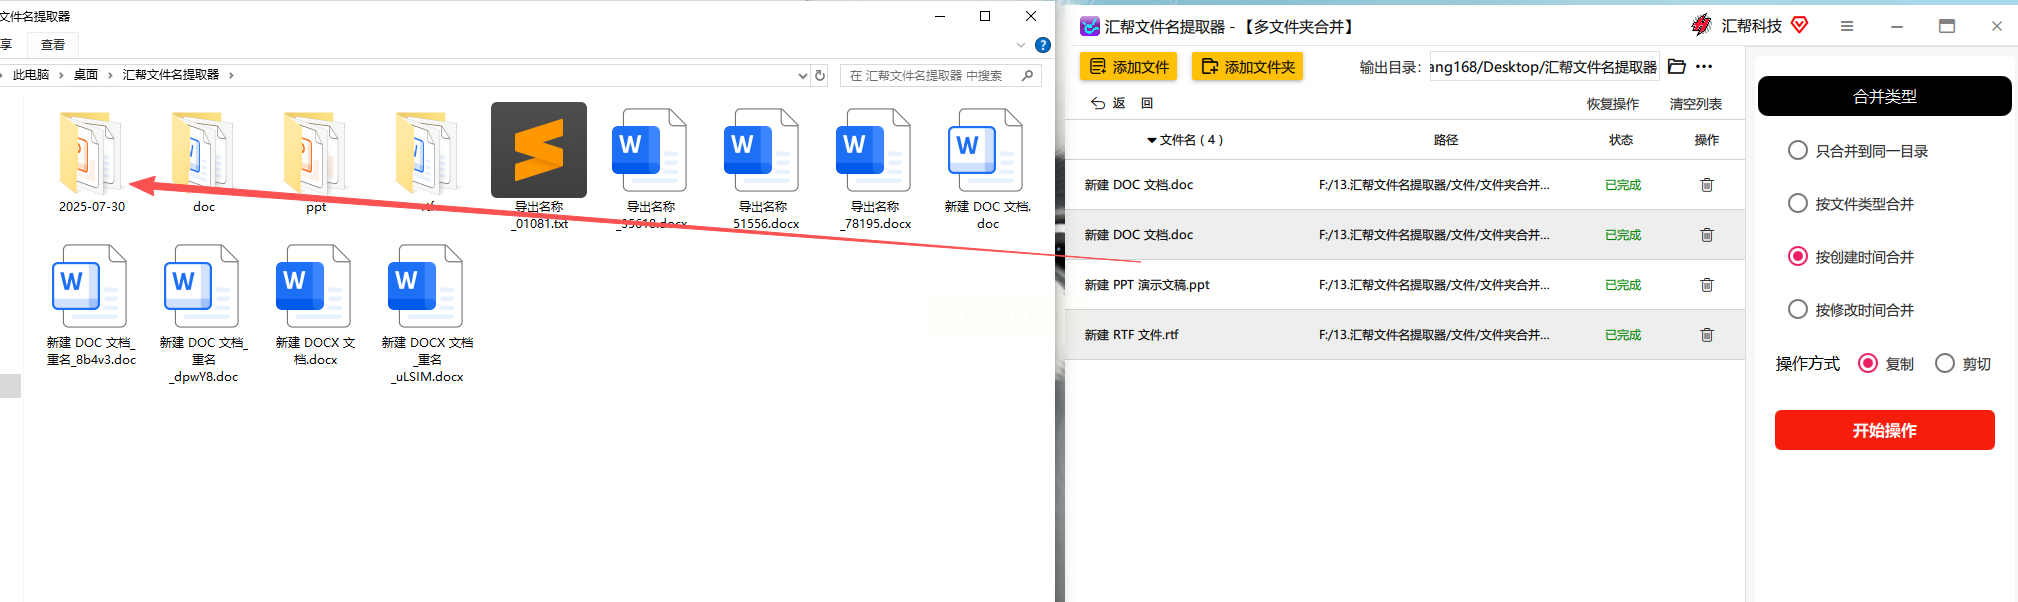This screenshot has height=602, width=2018.
Task: Expand the address bar history dropdown
Action: (x=802, y=75)
